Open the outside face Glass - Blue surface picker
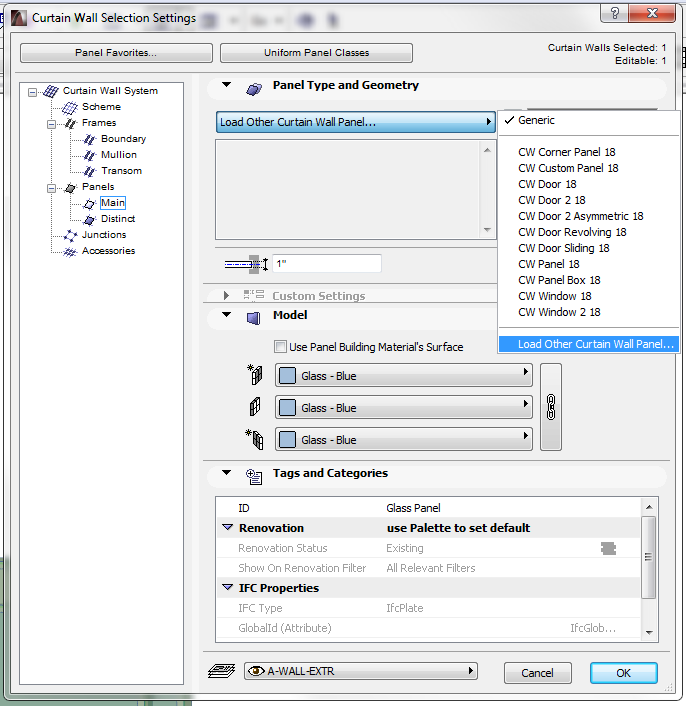Screen dimensions: 686x706 [x=404, y=376]
